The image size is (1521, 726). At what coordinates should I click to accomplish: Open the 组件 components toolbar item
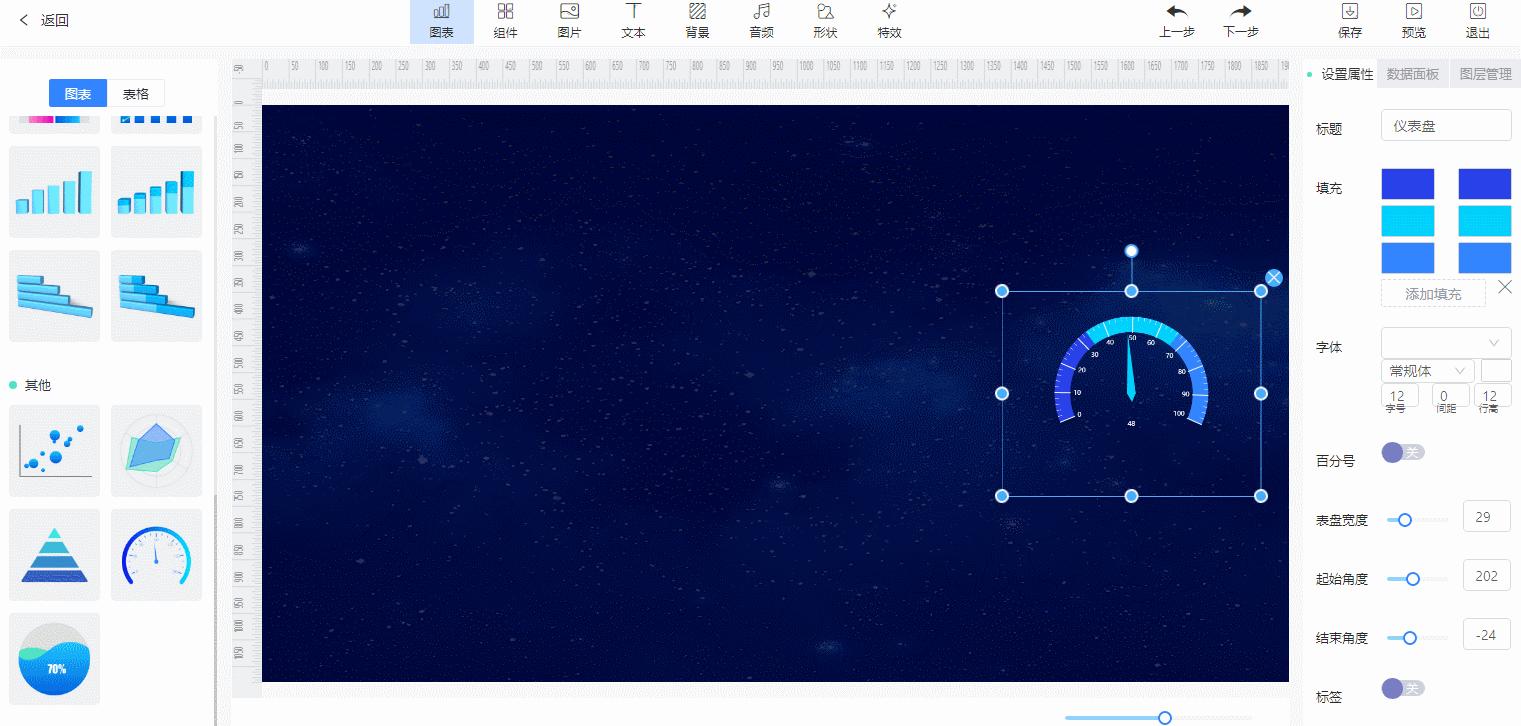[x=506, y=21]
